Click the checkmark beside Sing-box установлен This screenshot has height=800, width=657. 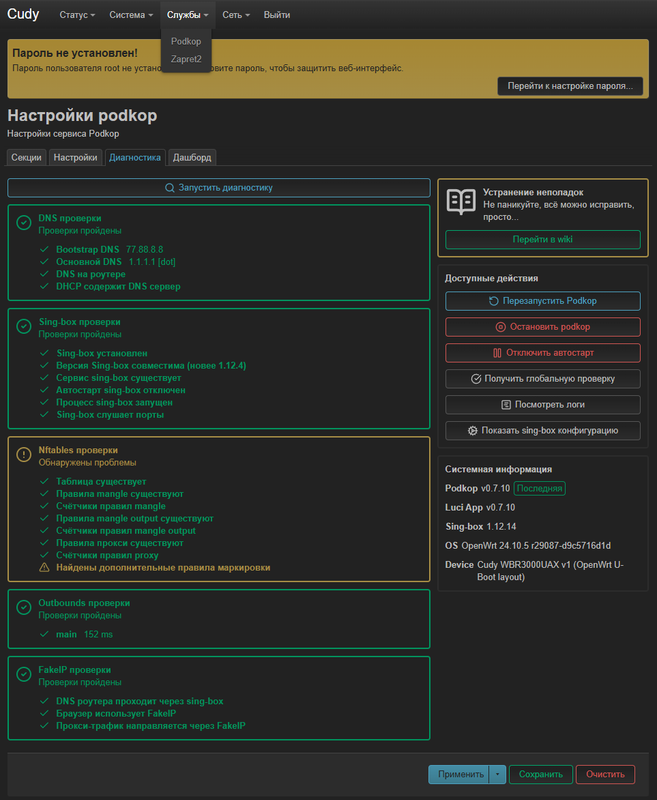coord(44,353)
